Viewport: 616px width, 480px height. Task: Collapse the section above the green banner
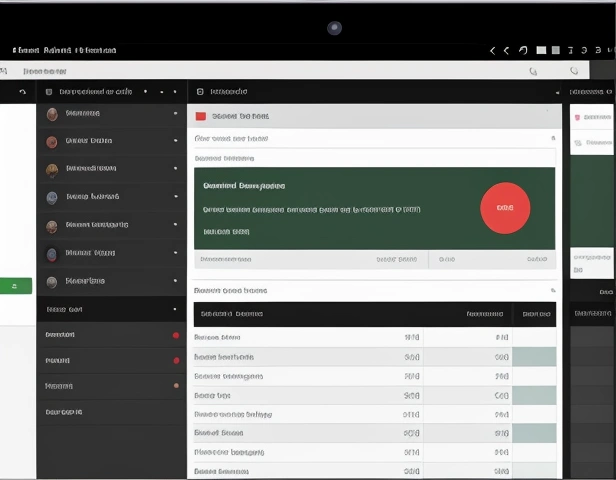point(552,139)
